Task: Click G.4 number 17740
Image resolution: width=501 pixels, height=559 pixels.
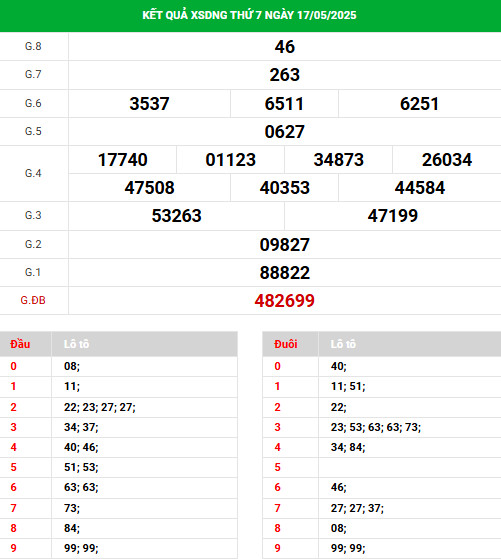Action: tap(123, 160)
